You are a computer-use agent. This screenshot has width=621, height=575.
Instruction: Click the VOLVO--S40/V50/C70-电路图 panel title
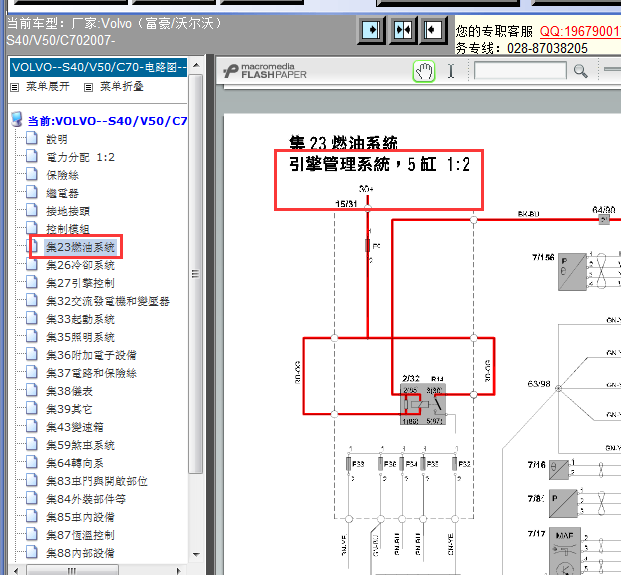pyautogui.click(x=98, y=67)
